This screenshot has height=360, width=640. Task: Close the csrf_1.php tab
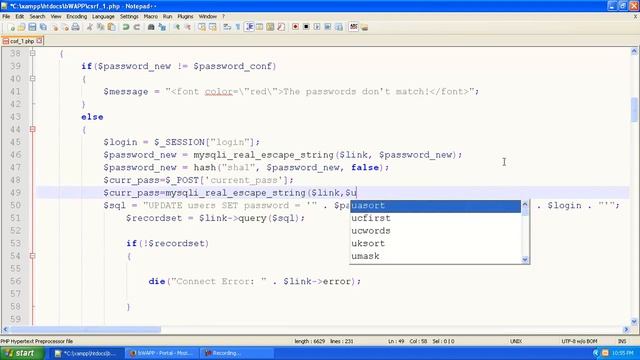coord(39,41)
